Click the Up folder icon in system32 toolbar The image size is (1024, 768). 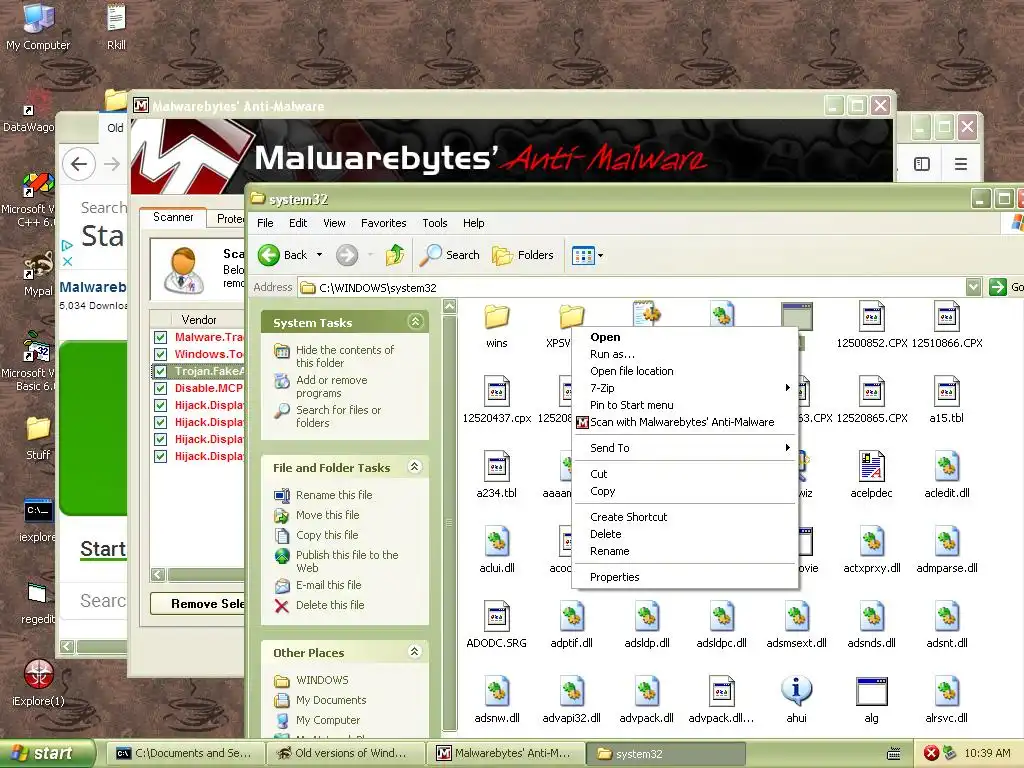[394, 255]
